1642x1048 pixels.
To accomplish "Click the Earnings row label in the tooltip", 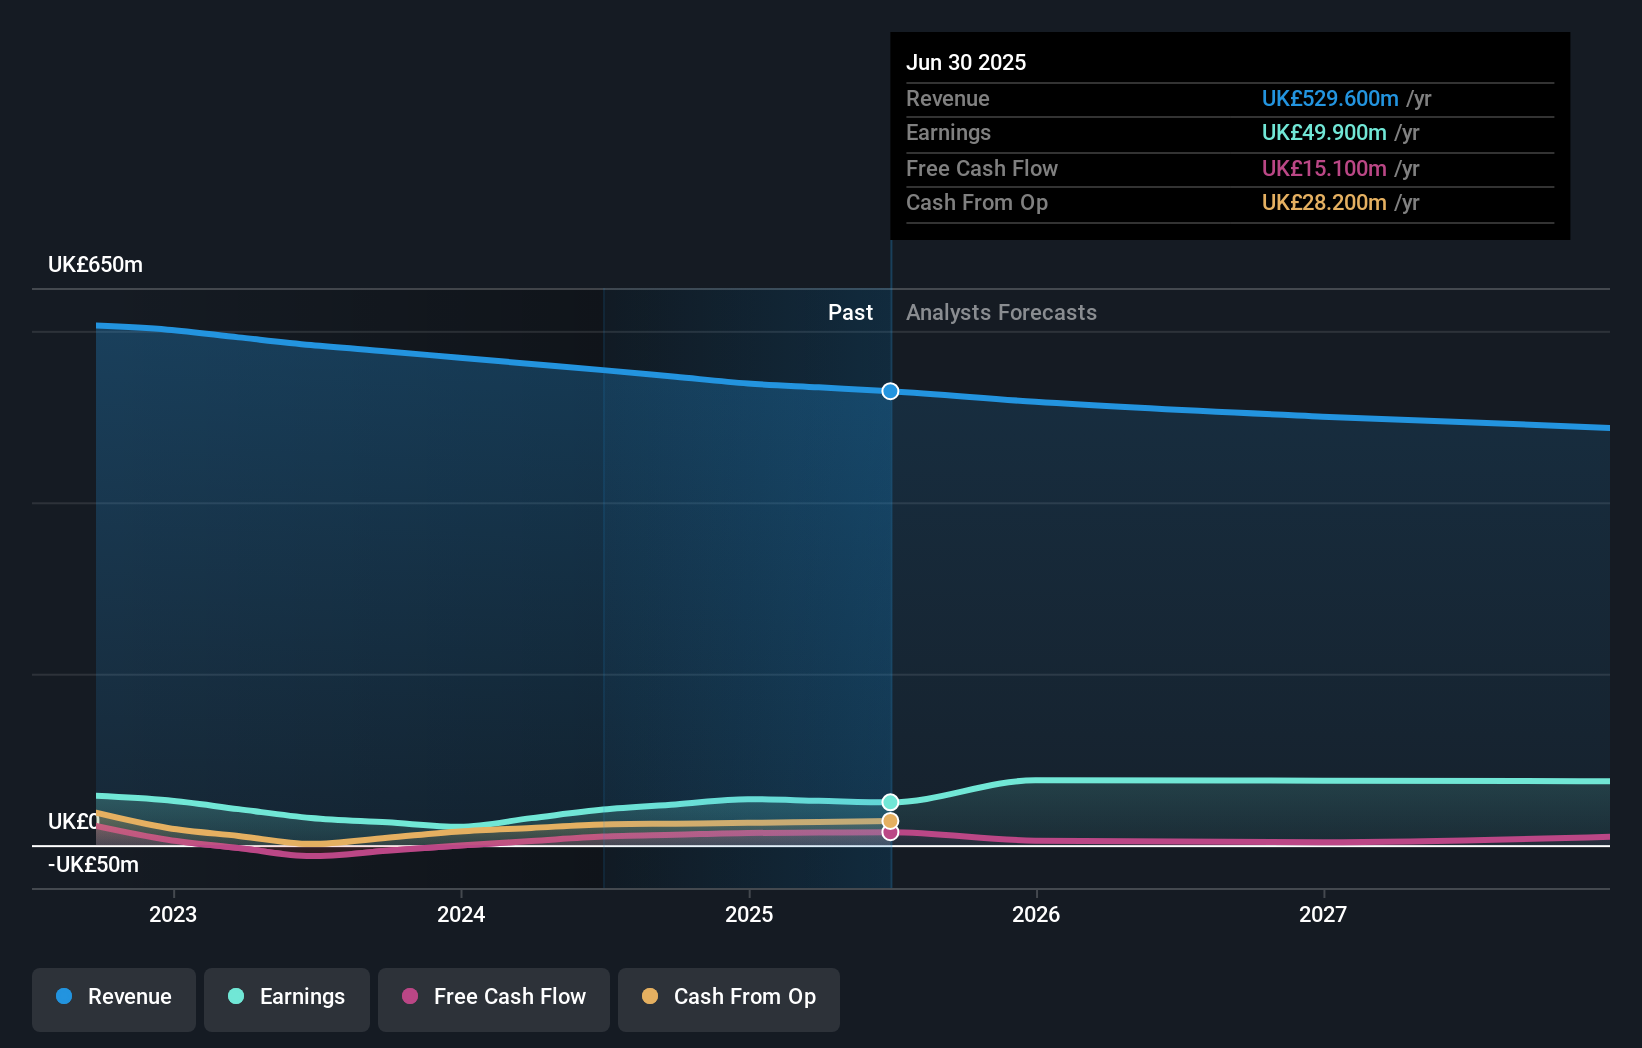I will pos(948,133).
